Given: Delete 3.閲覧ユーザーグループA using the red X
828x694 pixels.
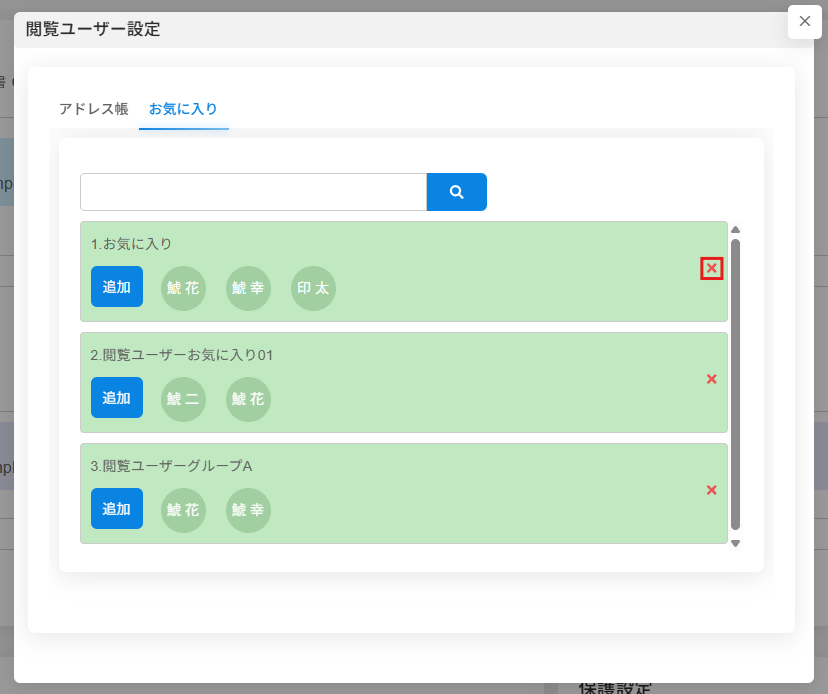Looking at the screenshot, I should point(711,490).
